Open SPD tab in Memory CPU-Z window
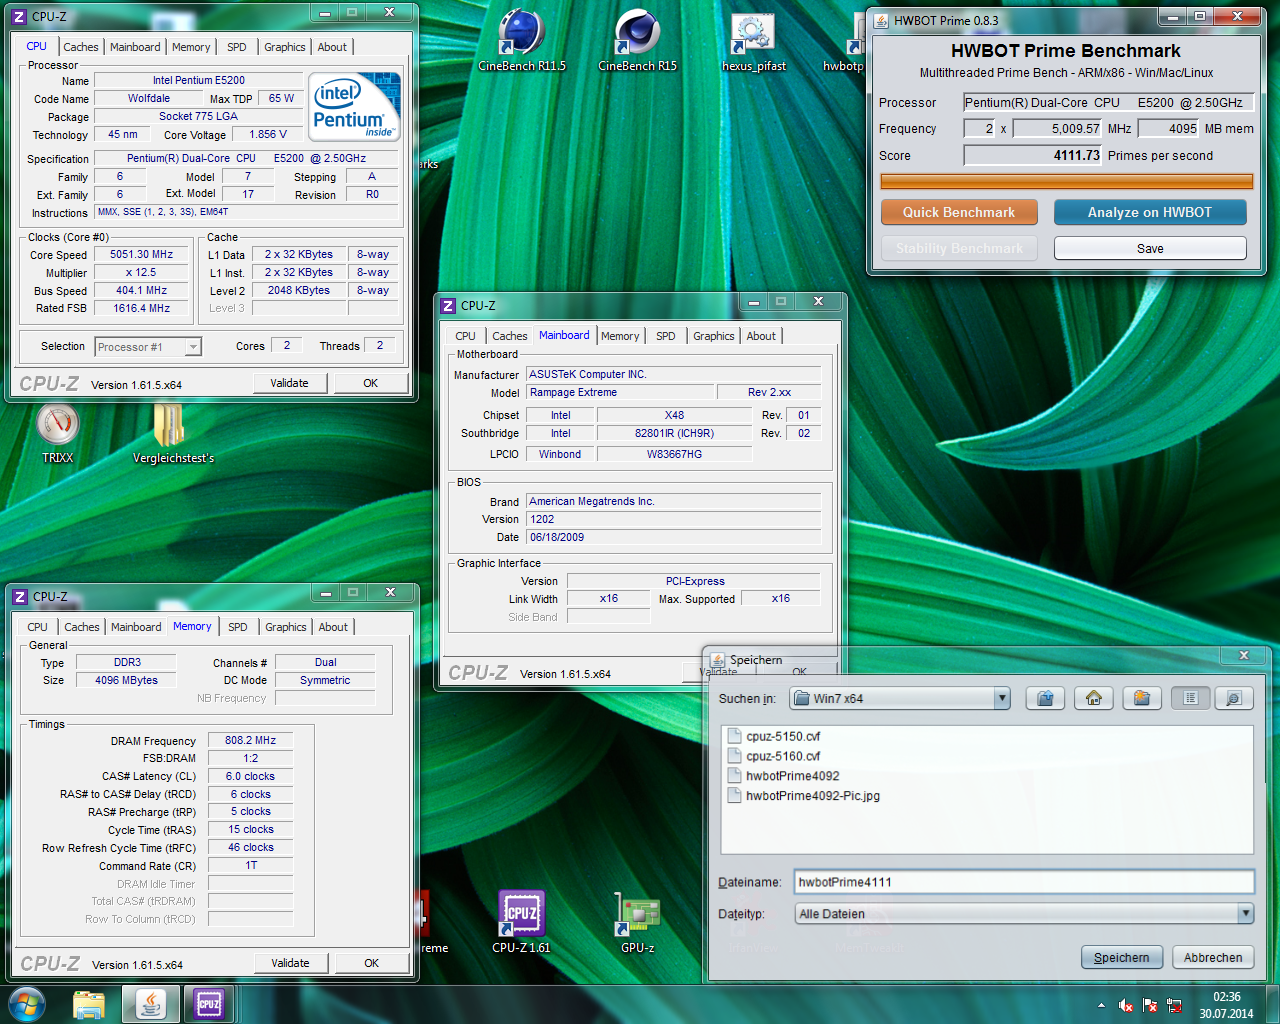Image resolution: width=1280 pixels, height=1024 pixels. (237, 627)
